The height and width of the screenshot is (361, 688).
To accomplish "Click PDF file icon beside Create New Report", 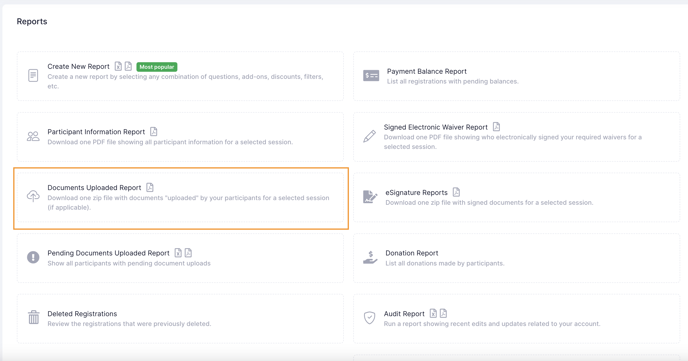I will click(128, 66).
